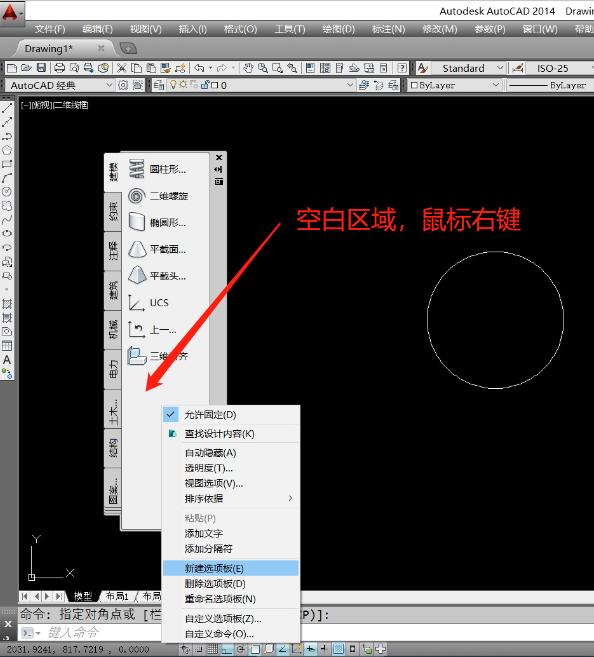Select 自动隐藏(A) in context menu
This screenshot has height=657, width=594.
pyautogui.click(x=231, y=453)
